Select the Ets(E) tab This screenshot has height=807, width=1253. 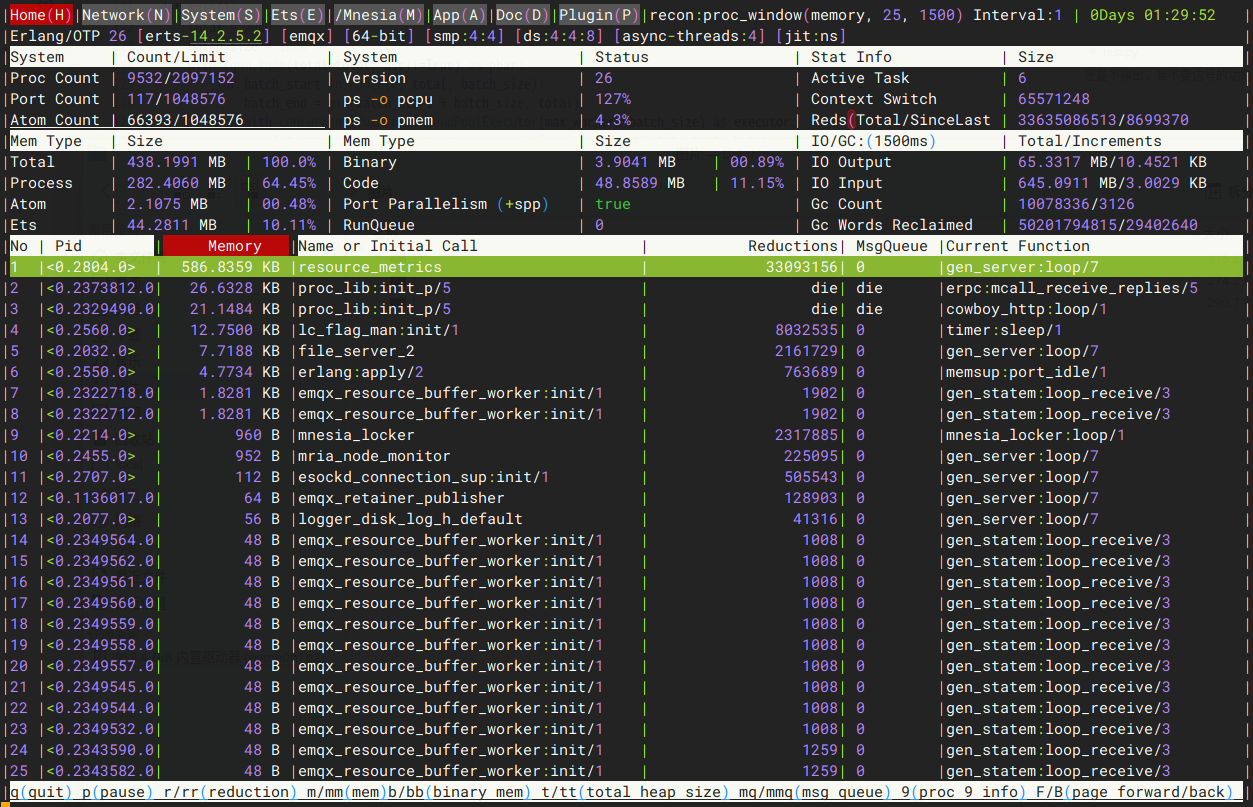coord(298,15)
